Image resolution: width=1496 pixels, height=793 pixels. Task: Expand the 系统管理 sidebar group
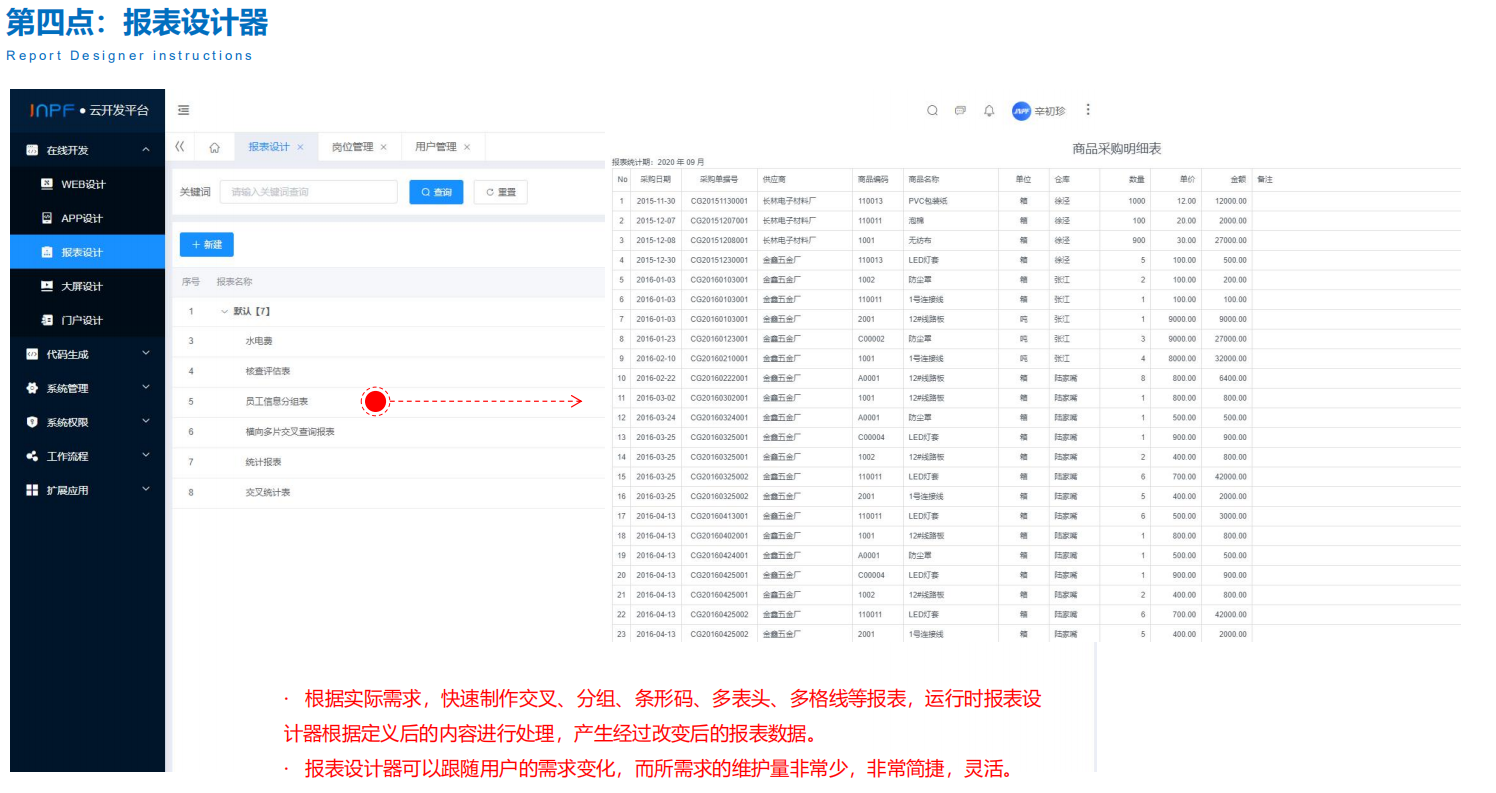(x=70, y=387)
